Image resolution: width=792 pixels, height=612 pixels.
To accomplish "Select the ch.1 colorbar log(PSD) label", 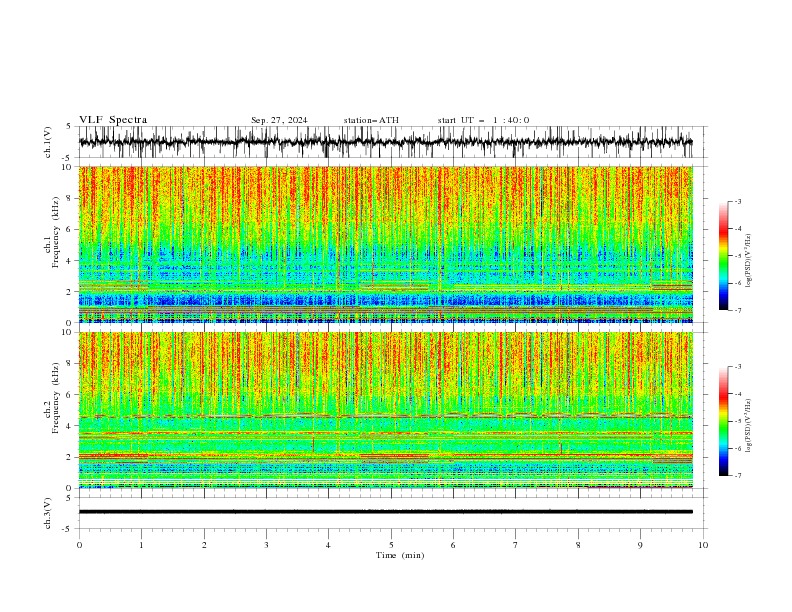I will [748, 261].
